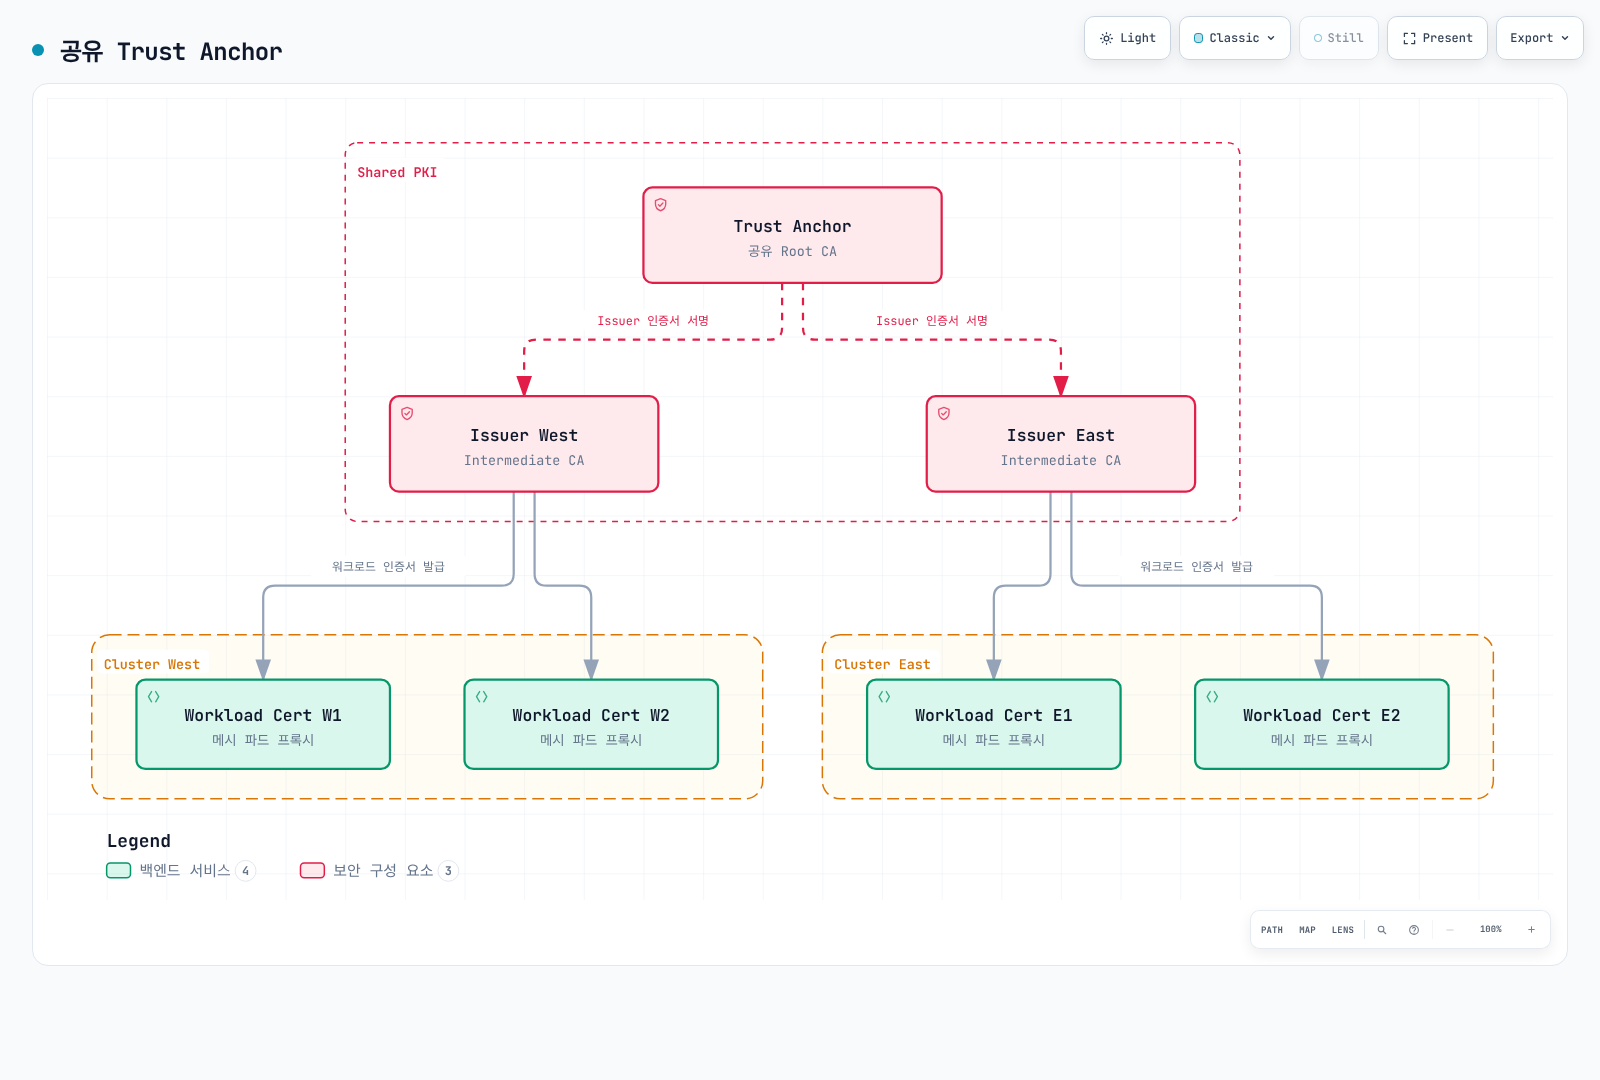Click the '공유 Trust Anchor' page title
Screen dimensions: 1600x1080
pyautogui.click(x=171, y=51)
